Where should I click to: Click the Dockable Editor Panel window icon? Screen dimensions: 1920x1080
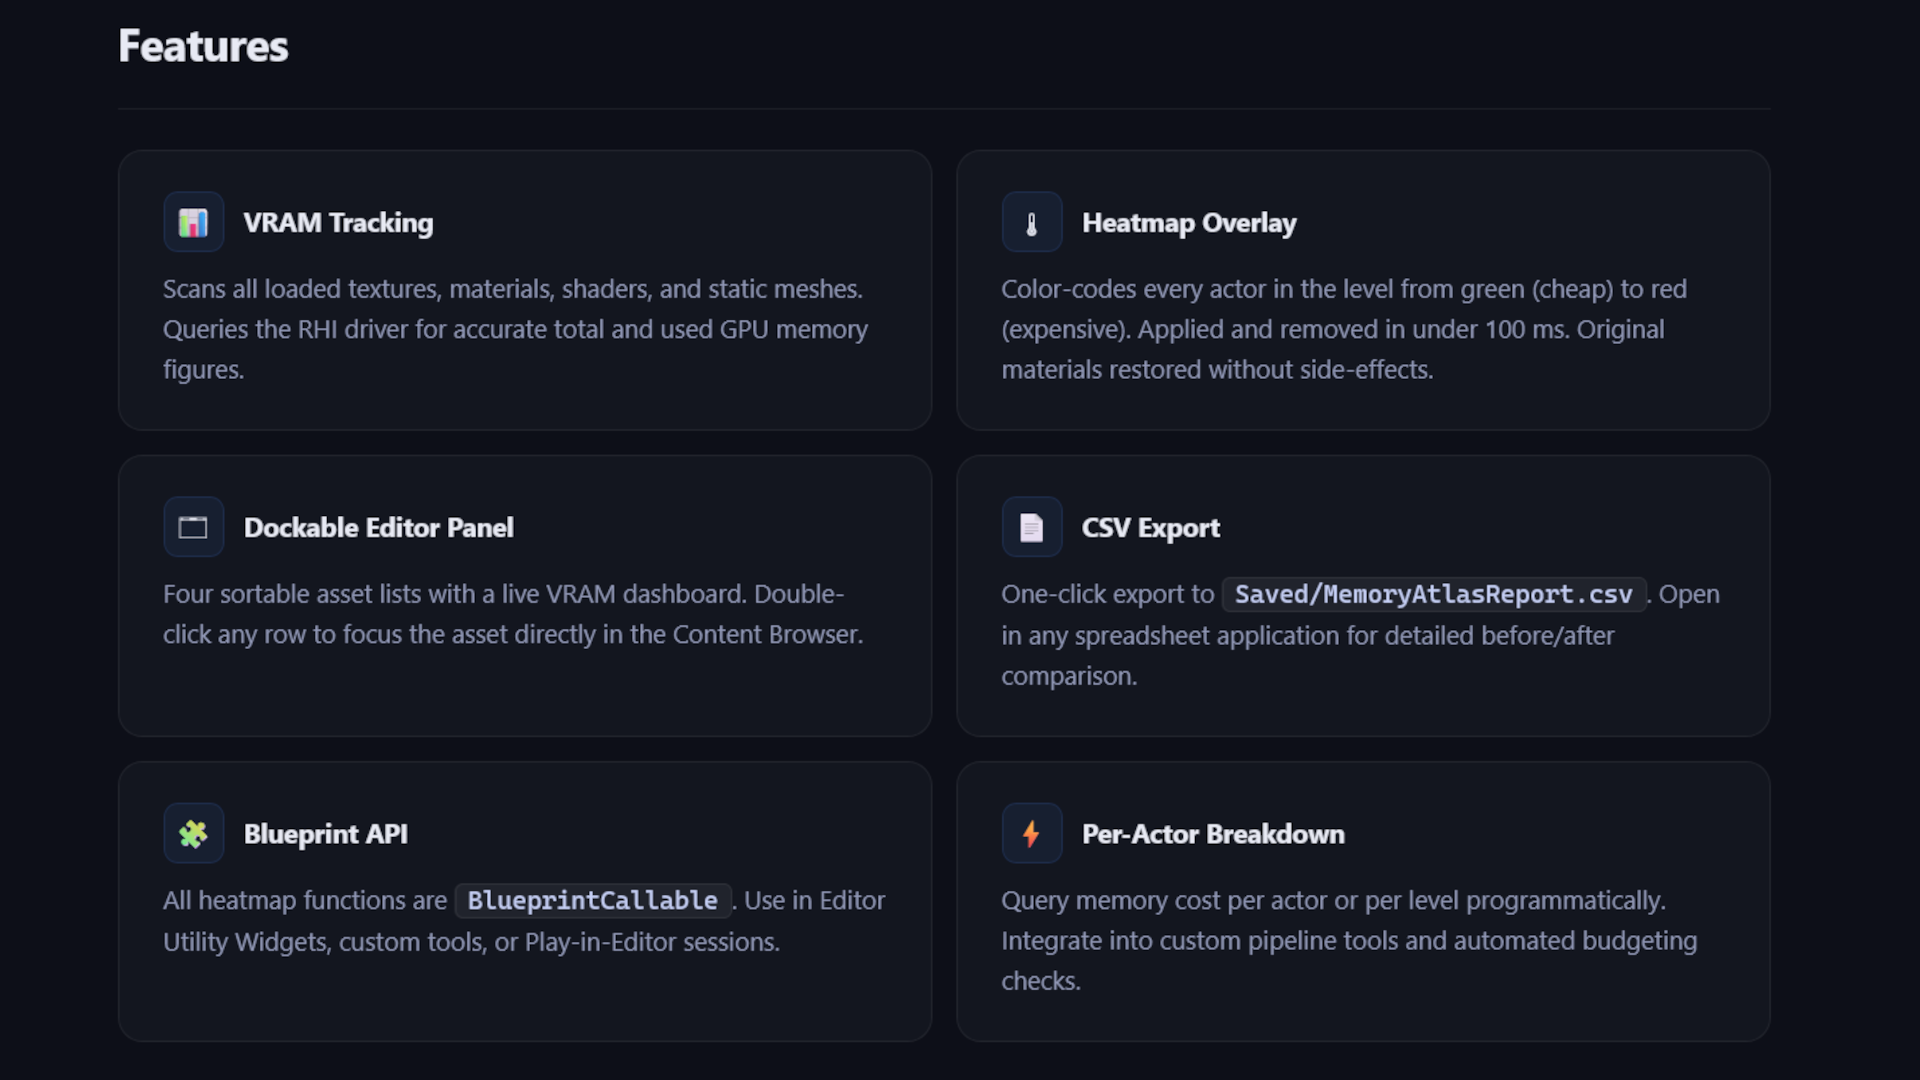(x=193, y=527)
